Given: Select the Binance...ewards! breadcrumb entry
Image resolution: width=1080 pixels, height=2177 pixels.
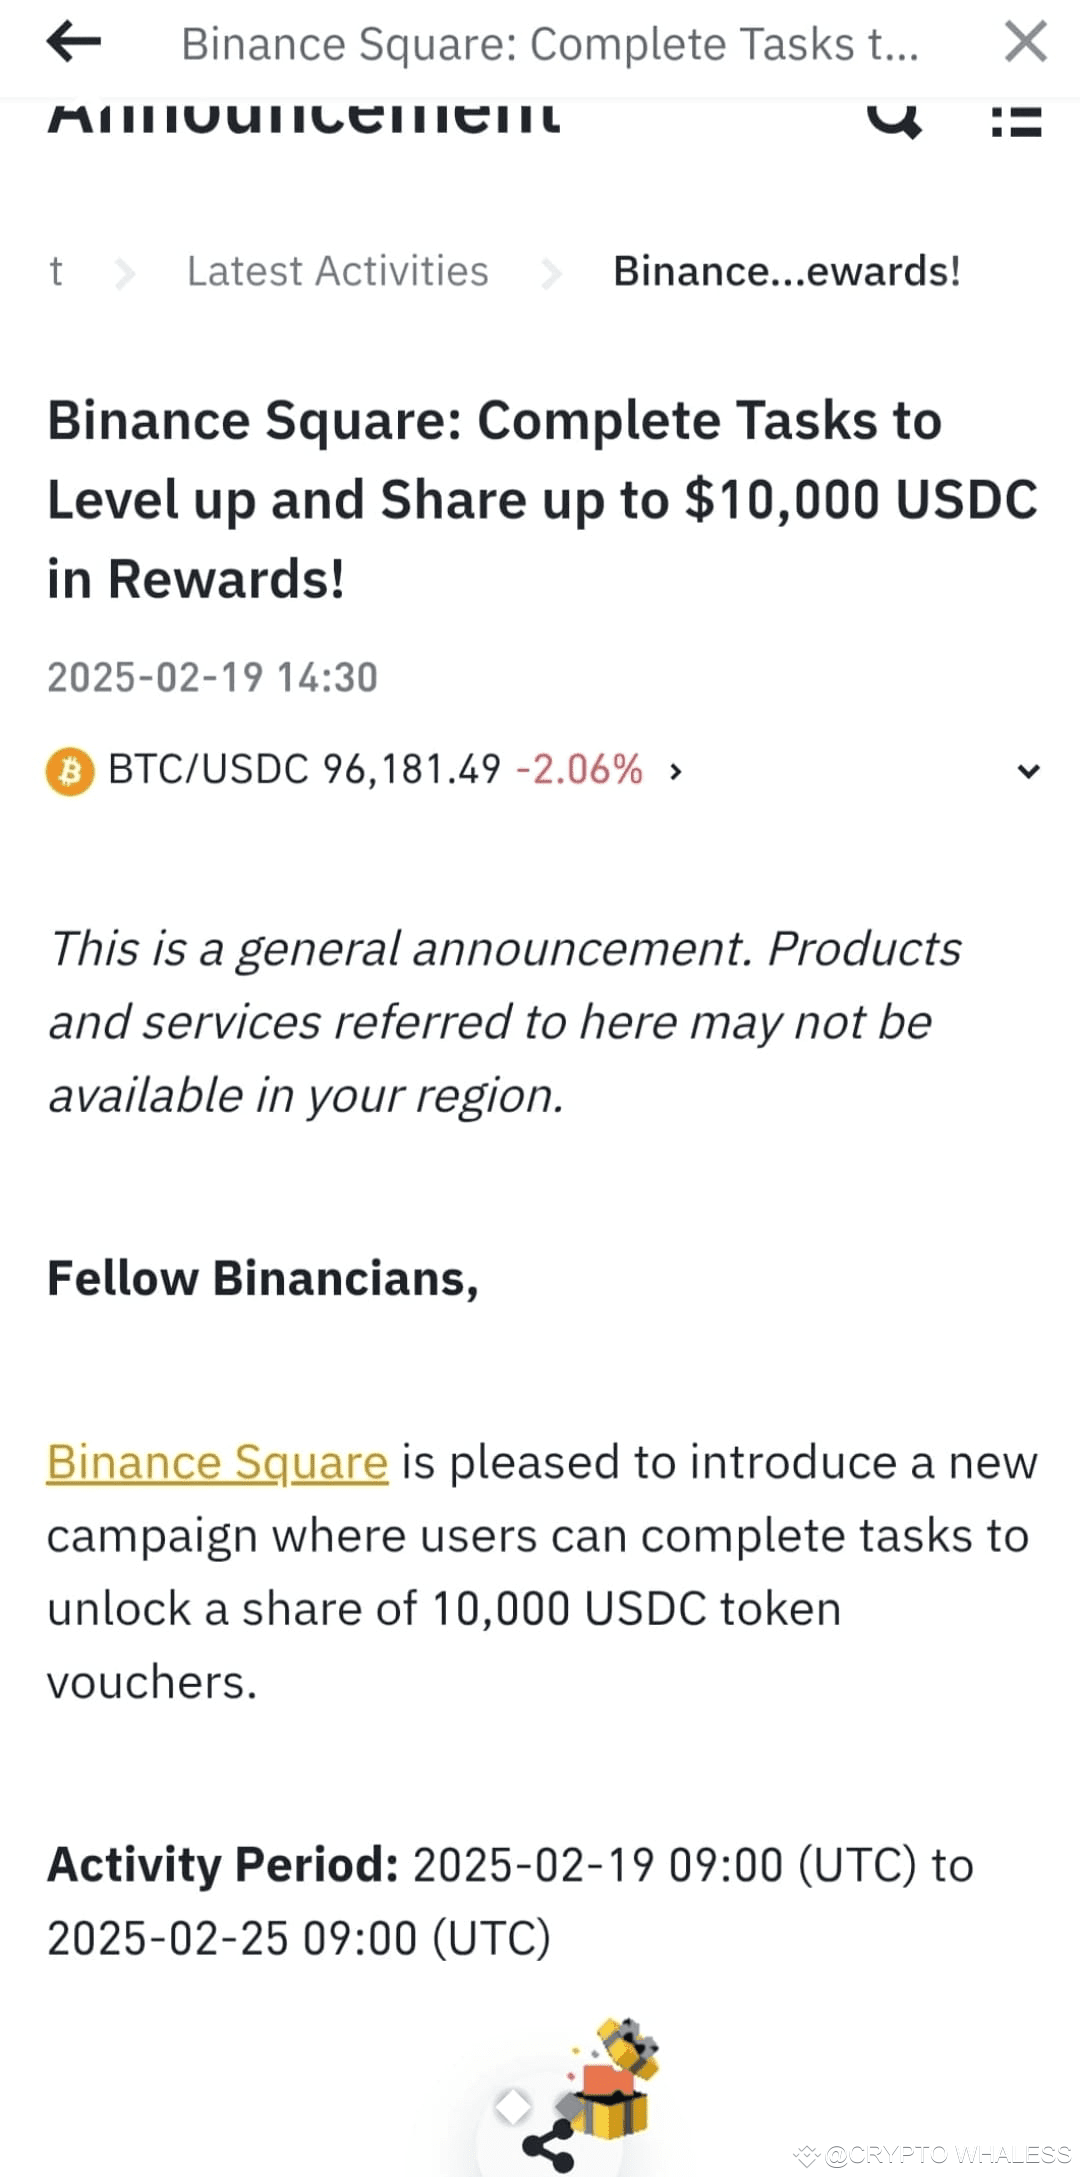Looking at the screenshot, I should click(x=788, y=270).
